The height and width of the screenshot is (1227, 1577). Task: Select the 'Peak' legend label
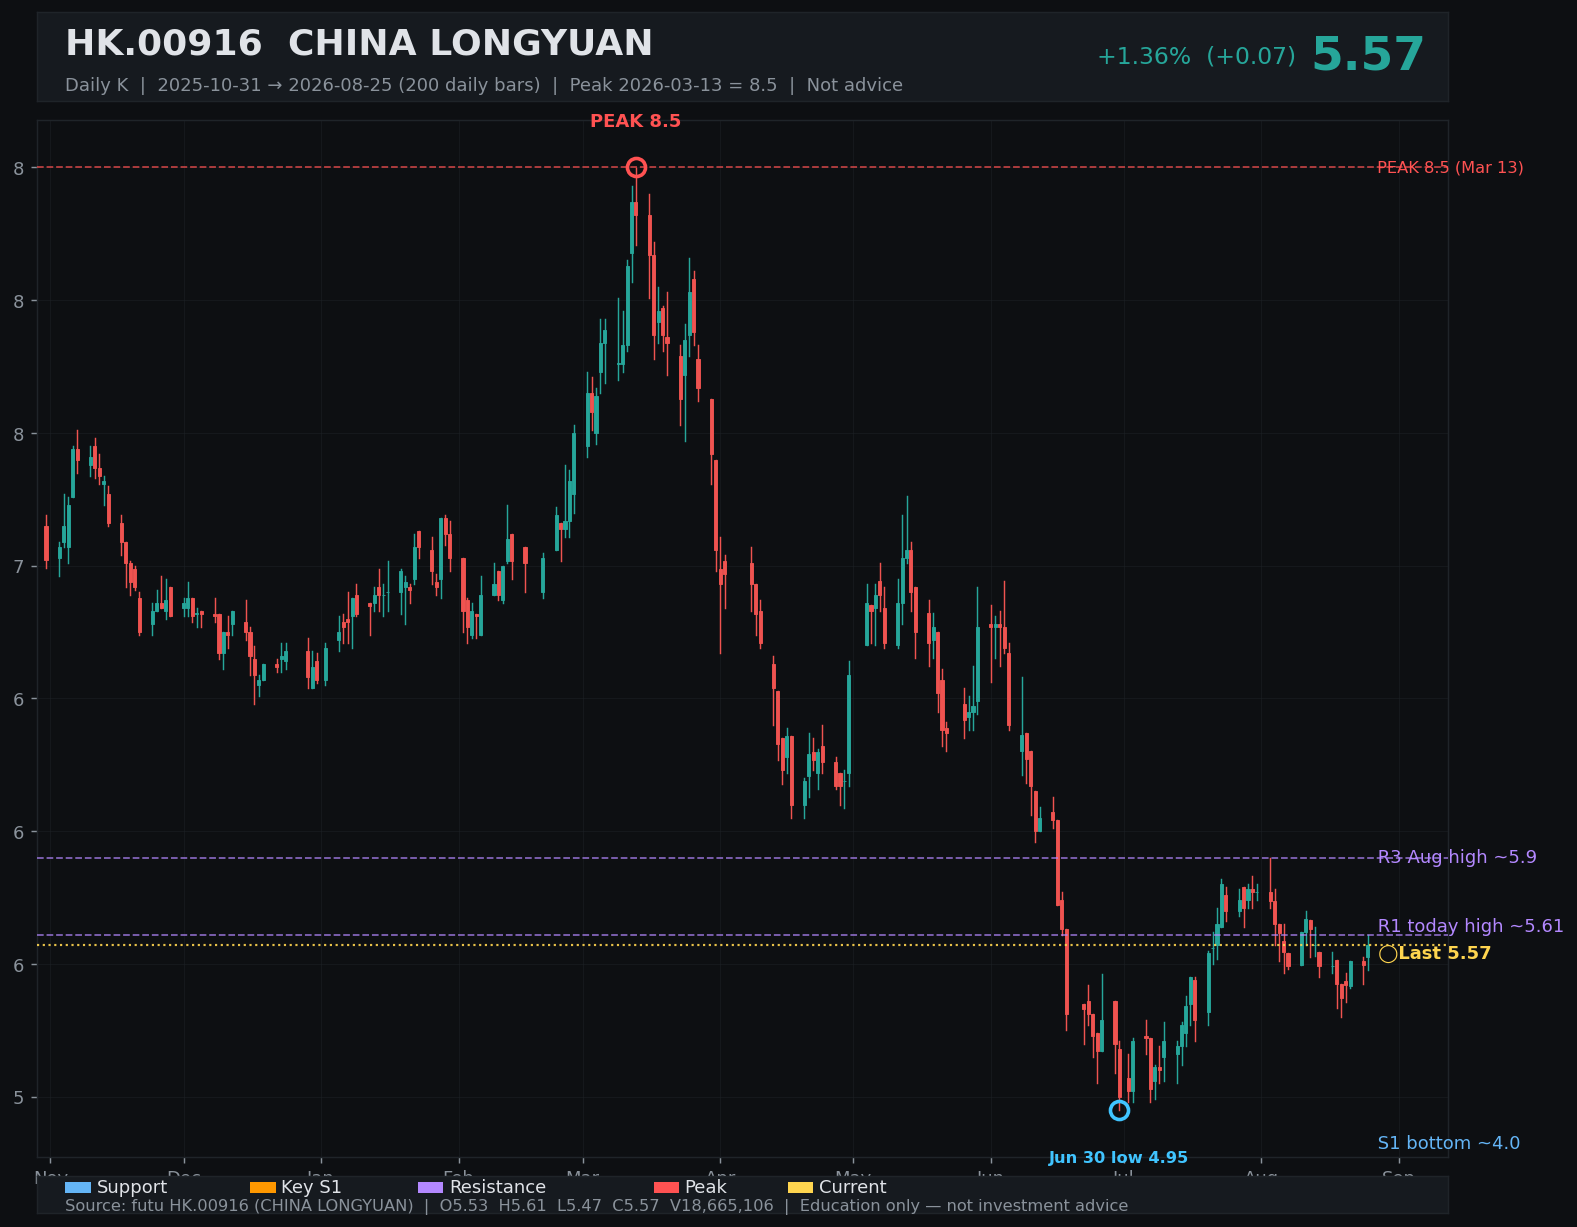[x=706, y=1187]
